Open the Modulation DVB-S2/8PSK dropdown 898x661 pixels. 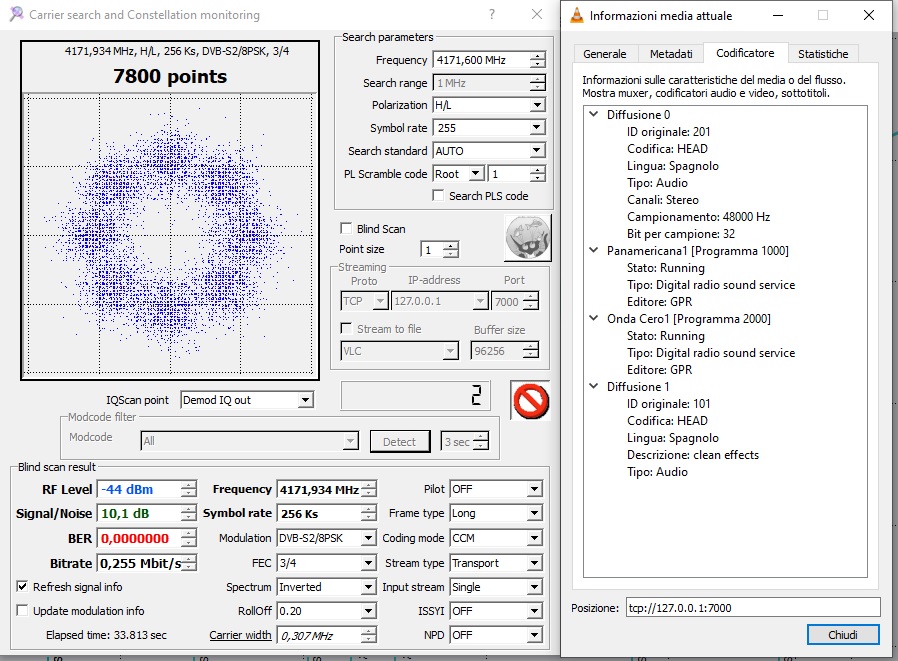click(369, 538)
